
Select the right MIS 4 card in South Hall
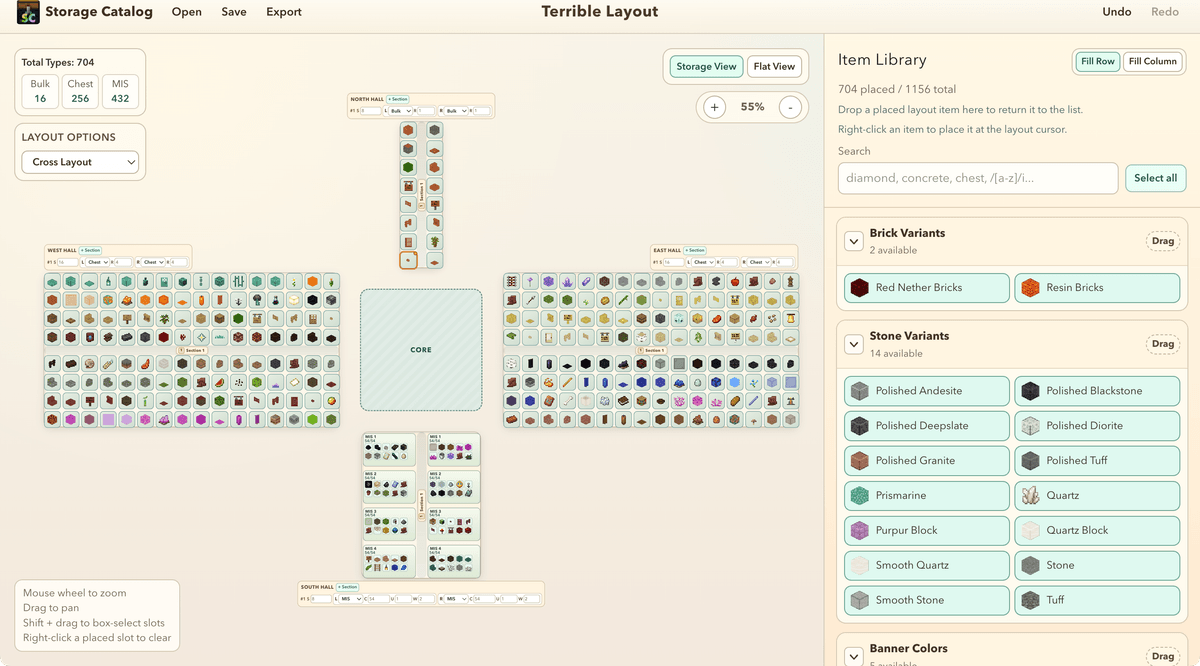pyautogui.click(x=454, y=562)
